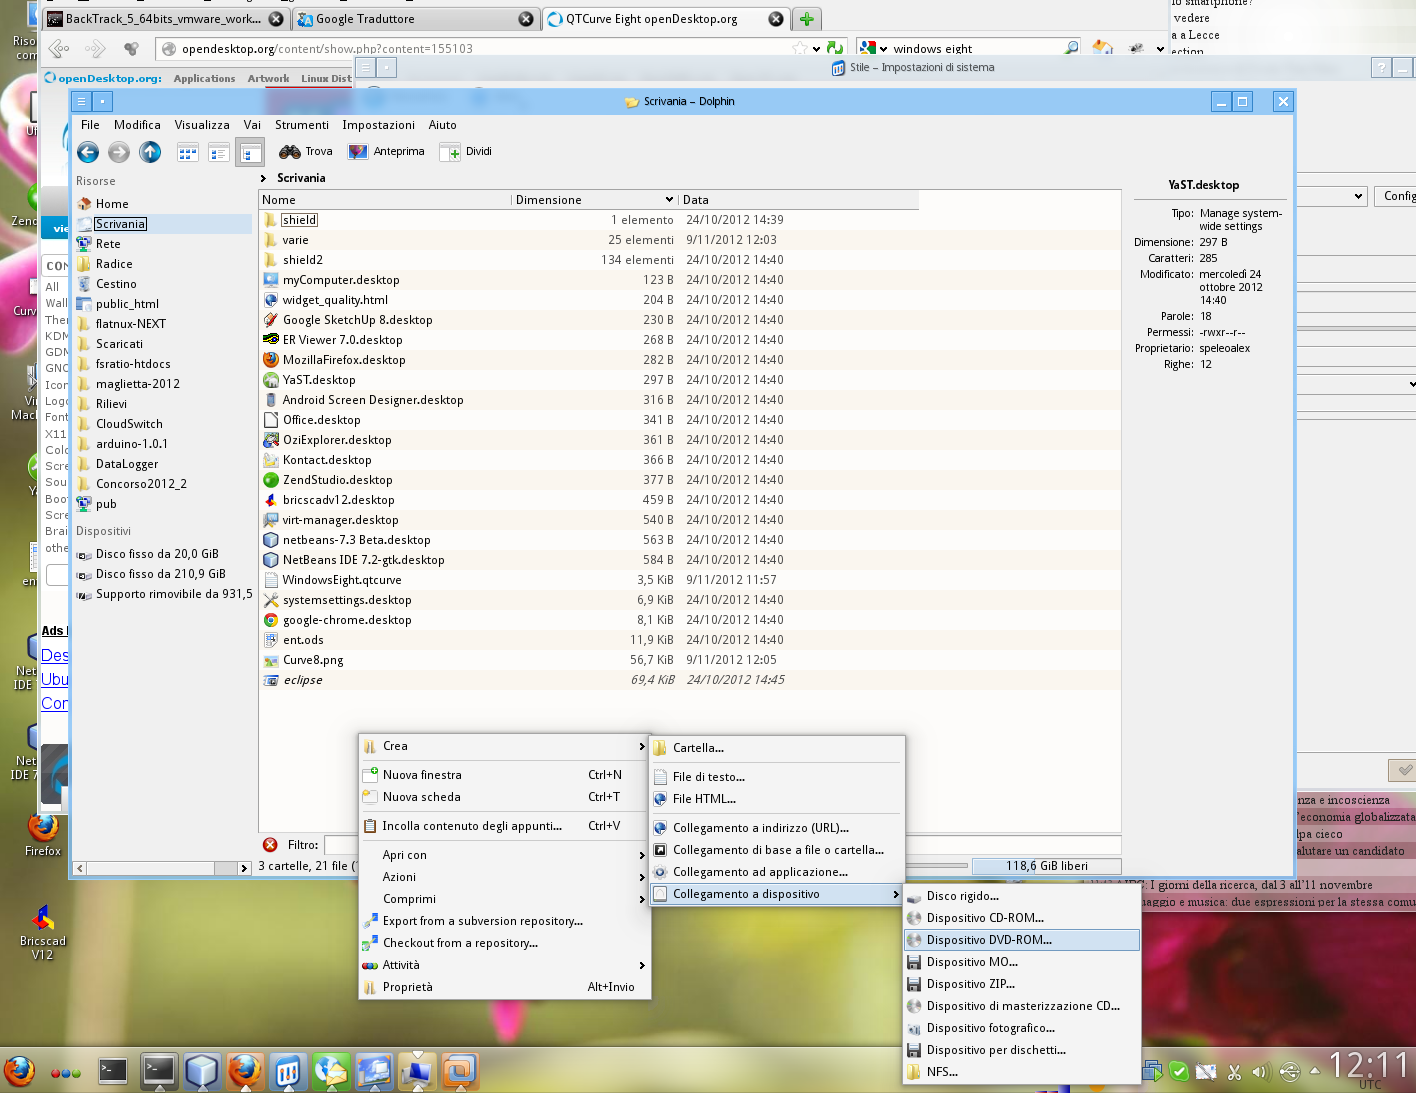Open File menu in Dolphin
Screen dimensions: 1416x1093
[90, 125]
